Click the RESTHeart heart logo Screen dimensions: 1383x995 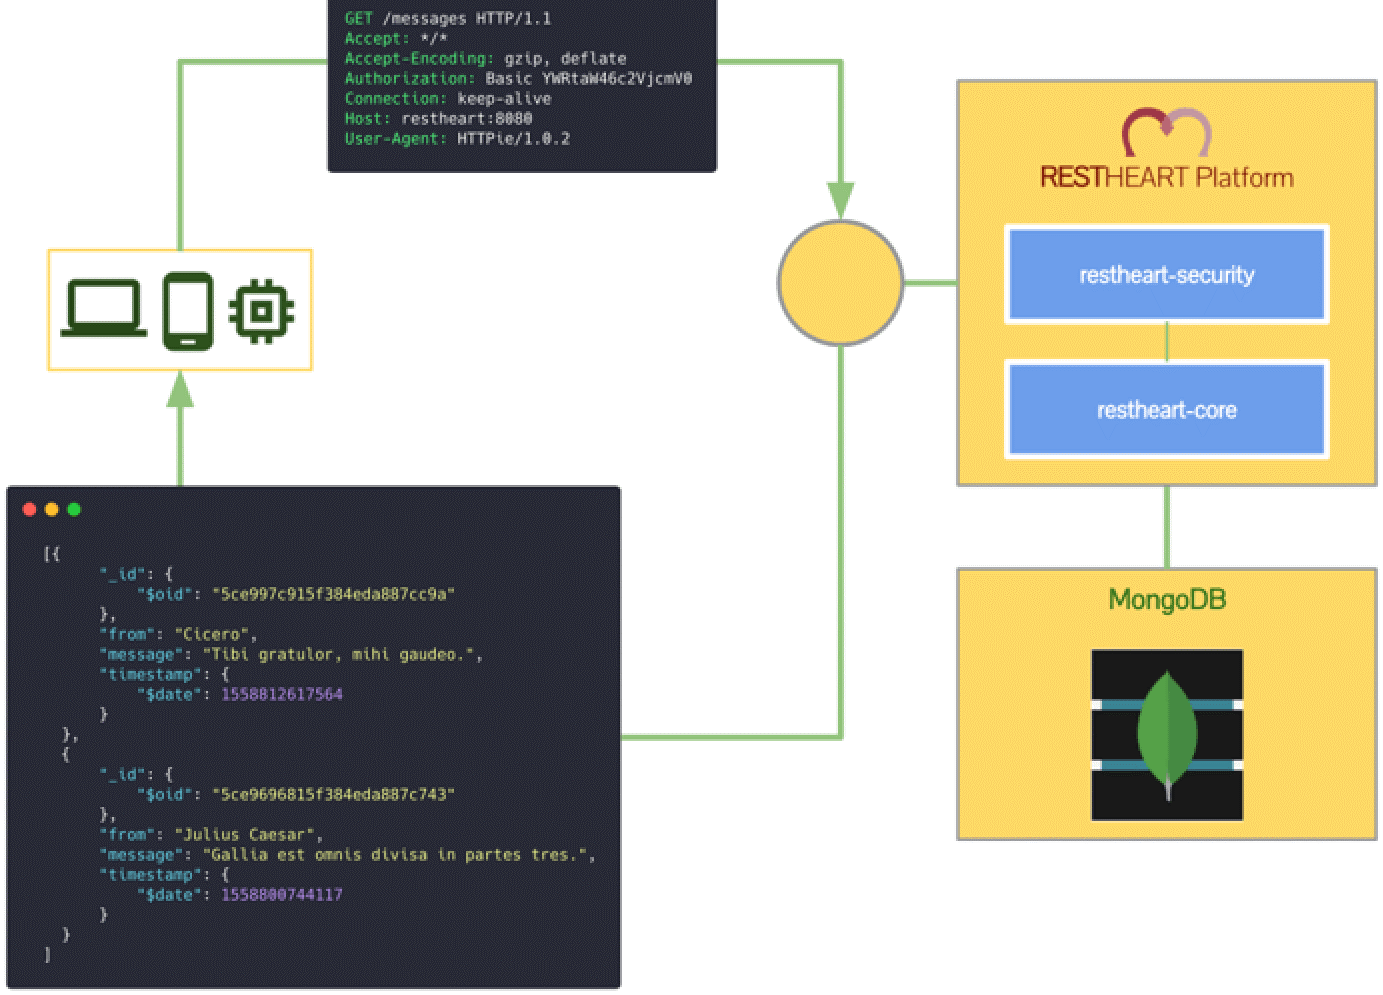pos(1166,132)
